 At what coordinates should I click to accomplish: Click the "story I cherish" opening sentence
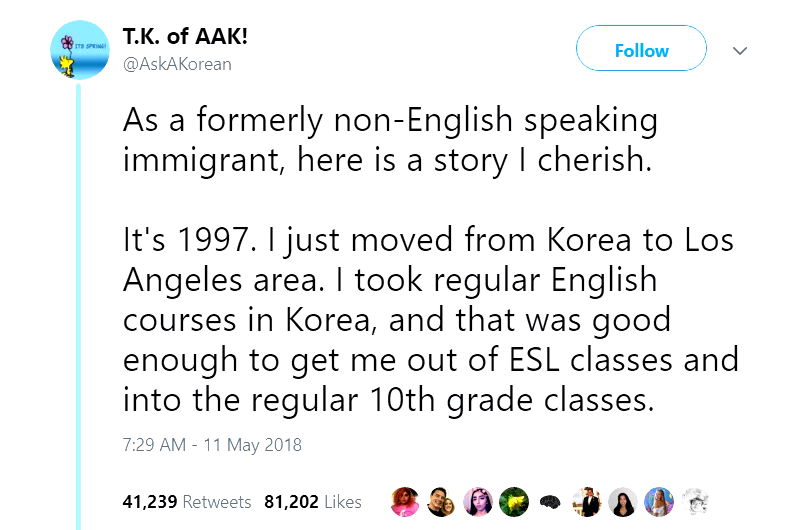pos(390,140)
